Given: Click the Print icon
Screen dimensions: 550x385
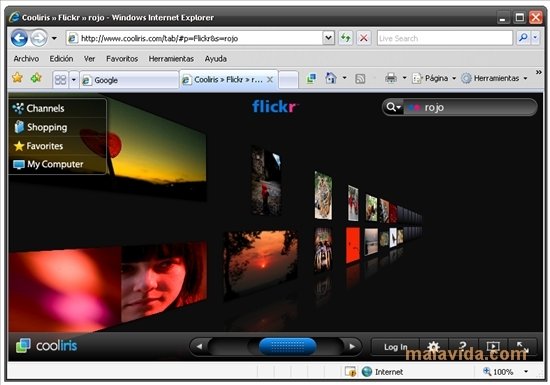Looking at the screenshot, I should (391, 78).
